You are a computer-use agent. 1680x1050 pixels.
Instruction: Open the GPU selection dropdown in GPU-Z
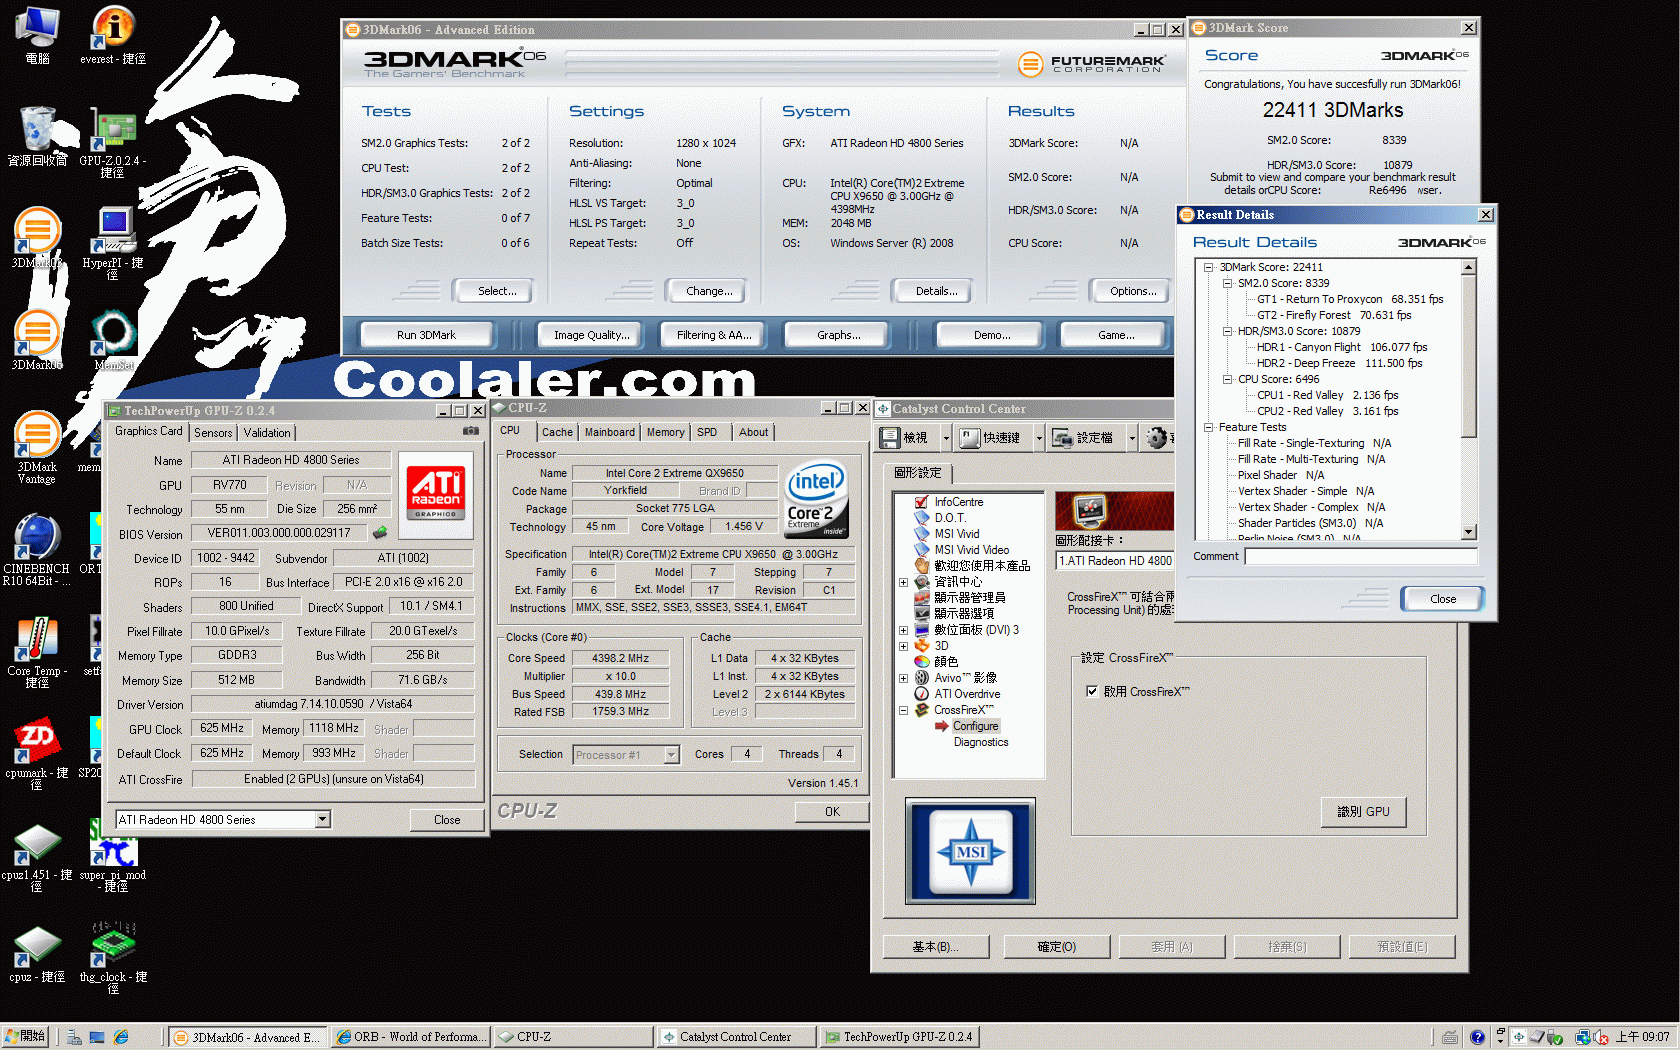pyautogui.click(x=322, y=819)
